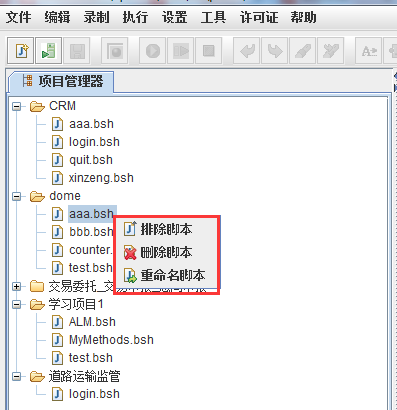Collapse the 学习项目1 folder
Viewport: 397px width, 410px height.
point(16,305)
